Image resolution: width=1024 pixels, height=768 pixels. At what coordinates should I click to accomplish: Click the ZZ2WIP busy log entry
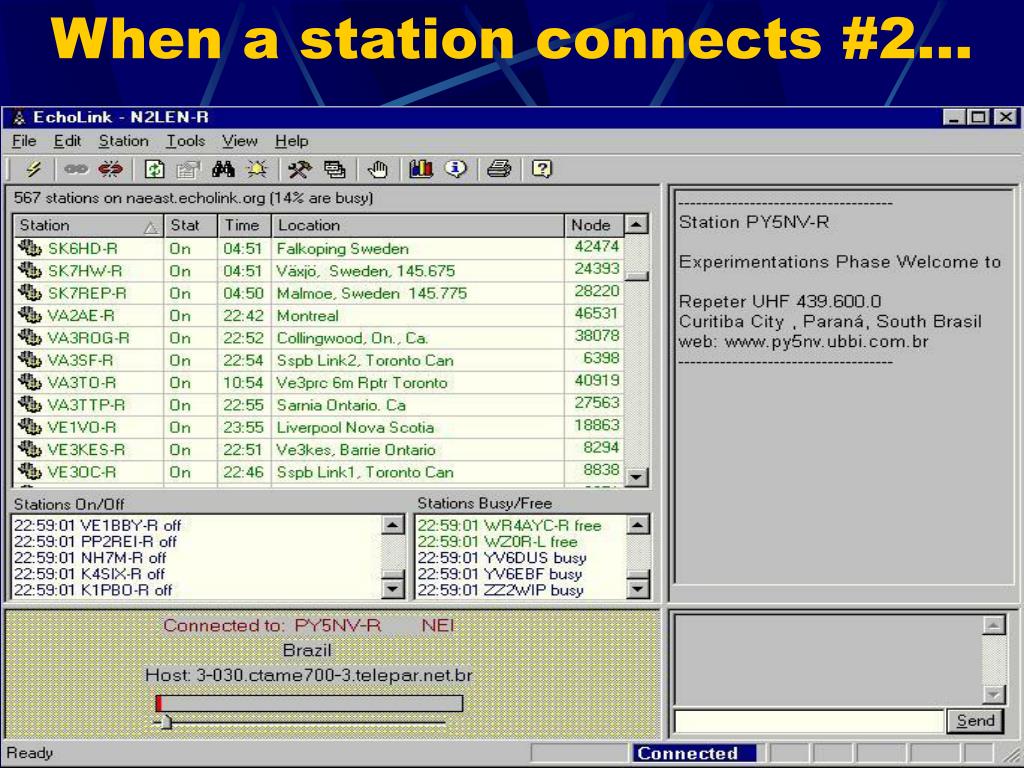coord(500,590)
